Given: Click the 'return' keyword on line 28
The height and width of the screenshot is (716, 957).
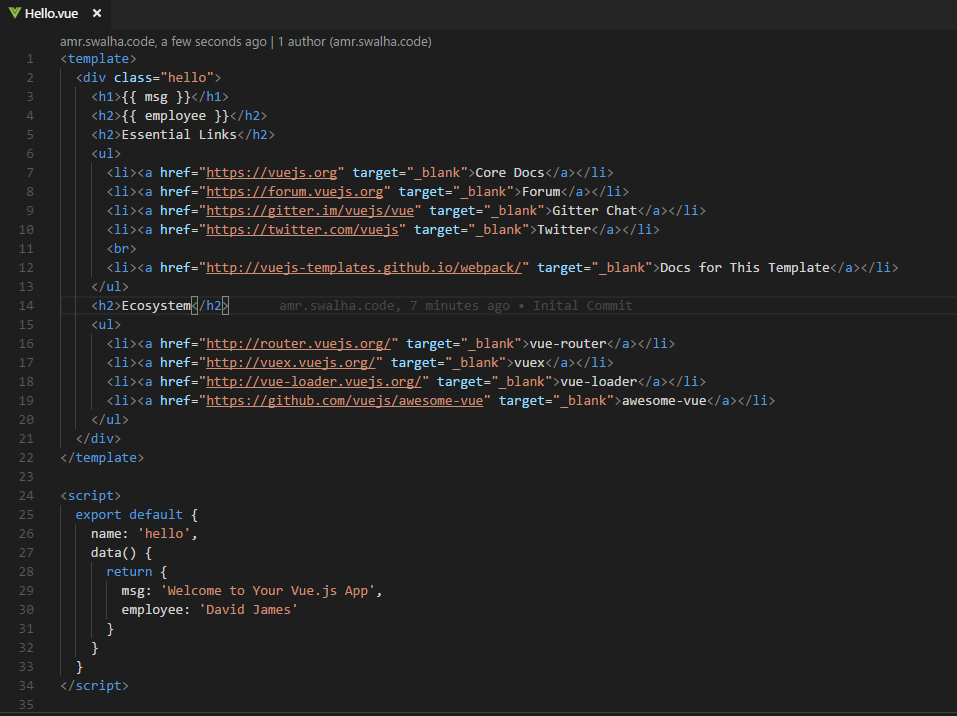Looking at the screenshot, I should coord(129,571).
